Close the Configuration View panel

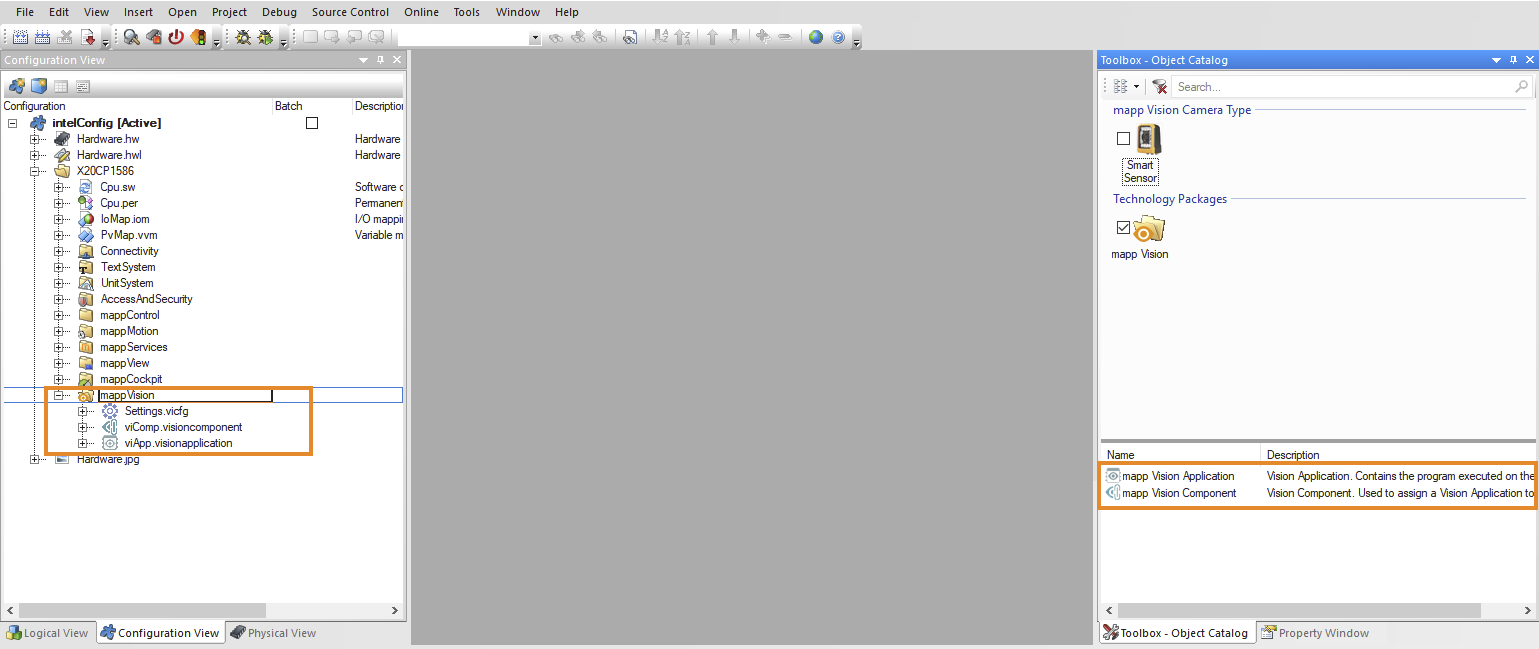[396, 60]
